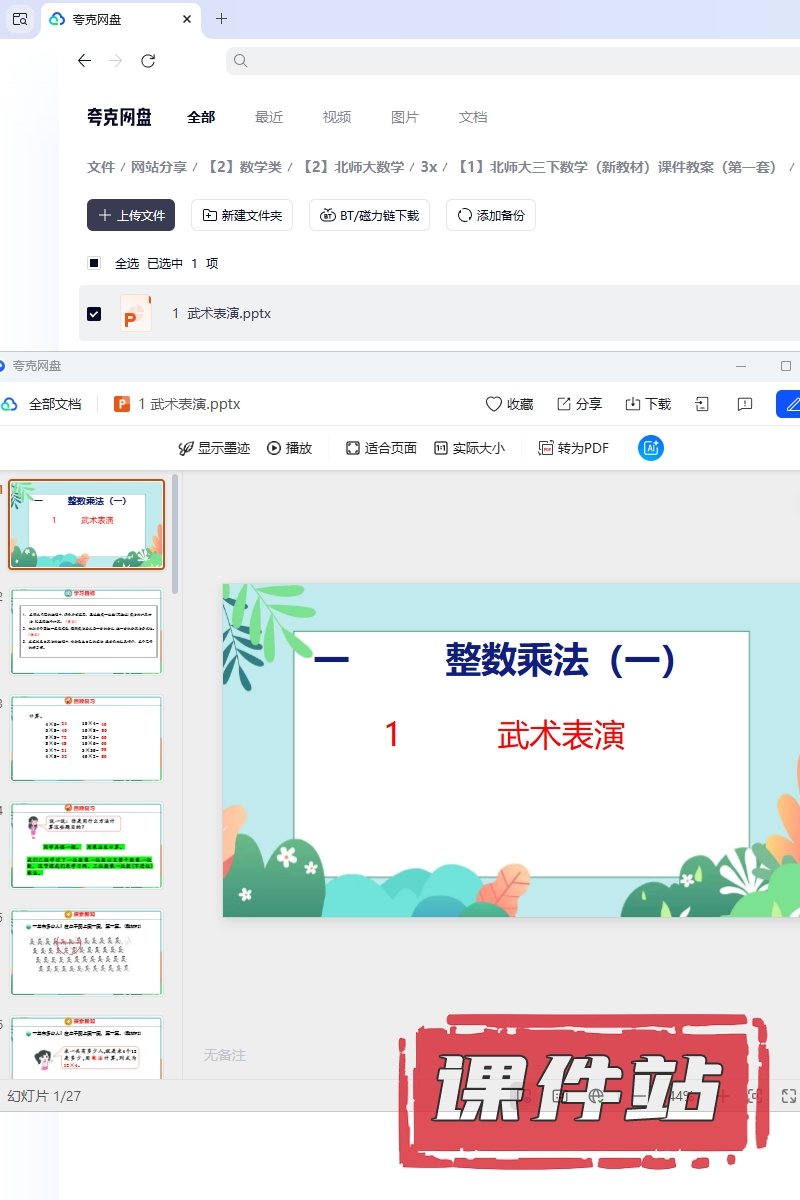Click 转为PDF to convert the file
The height and width of the screenshot is (1200, 800).
click(574, 448)
